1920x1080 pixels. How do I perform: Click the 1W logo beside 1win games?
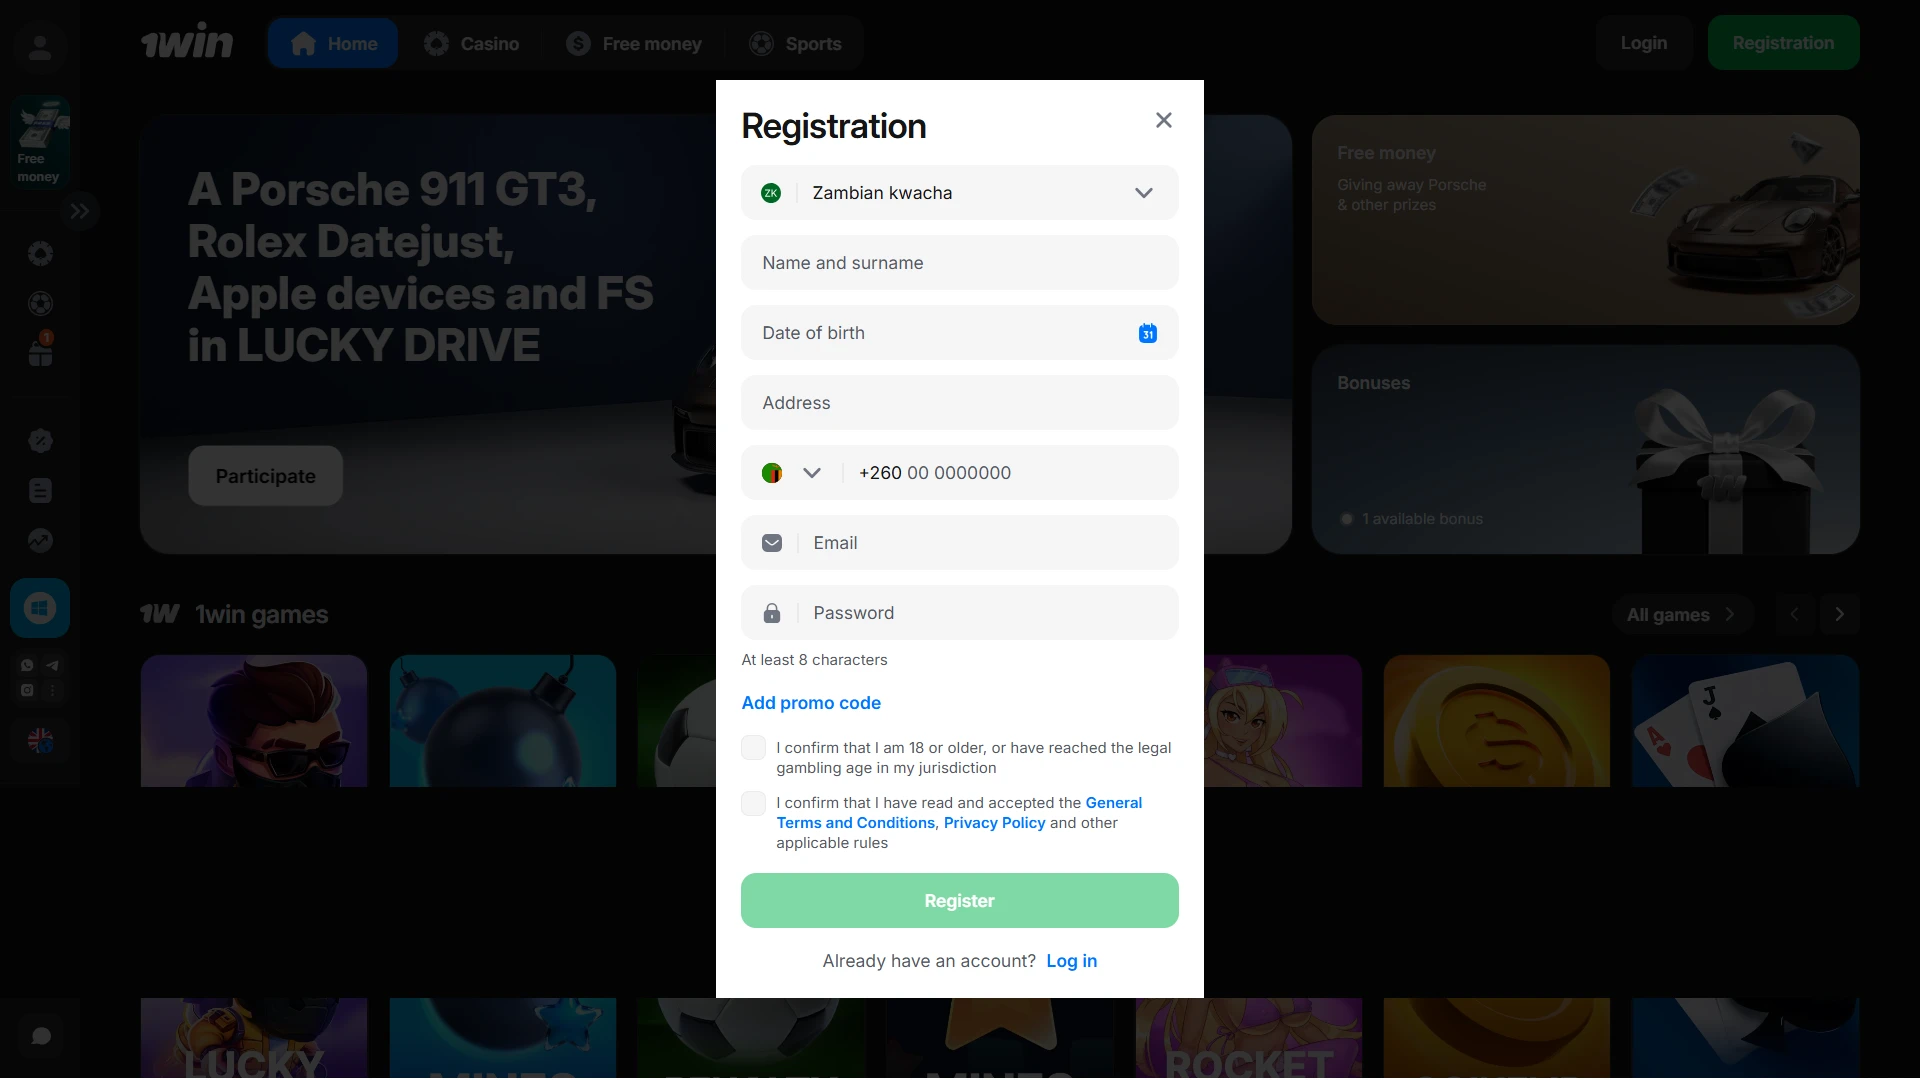point(159,614)
